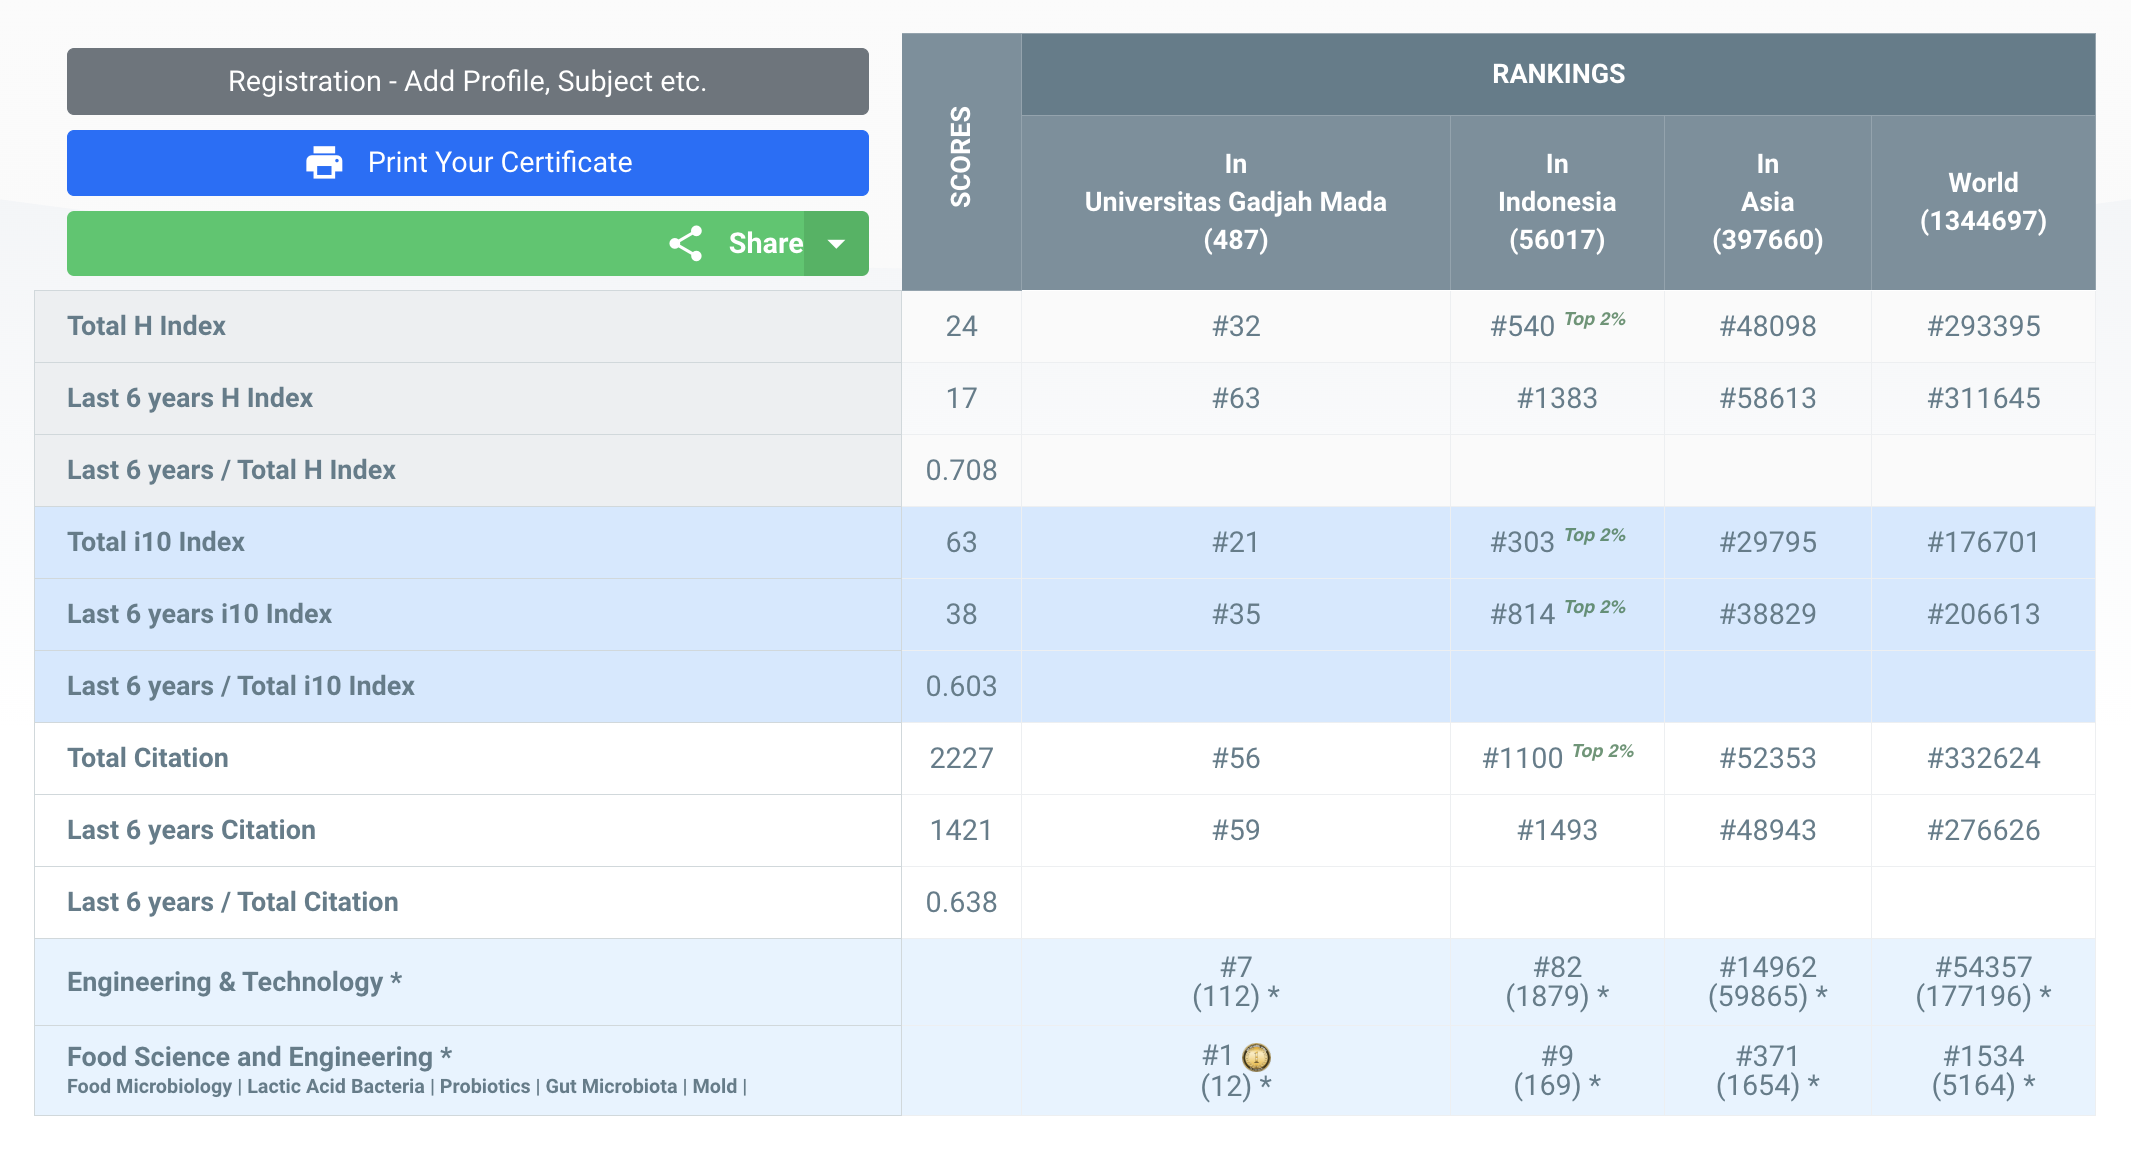
Task: Click the printer icon
Action: [x=324, y=162]
